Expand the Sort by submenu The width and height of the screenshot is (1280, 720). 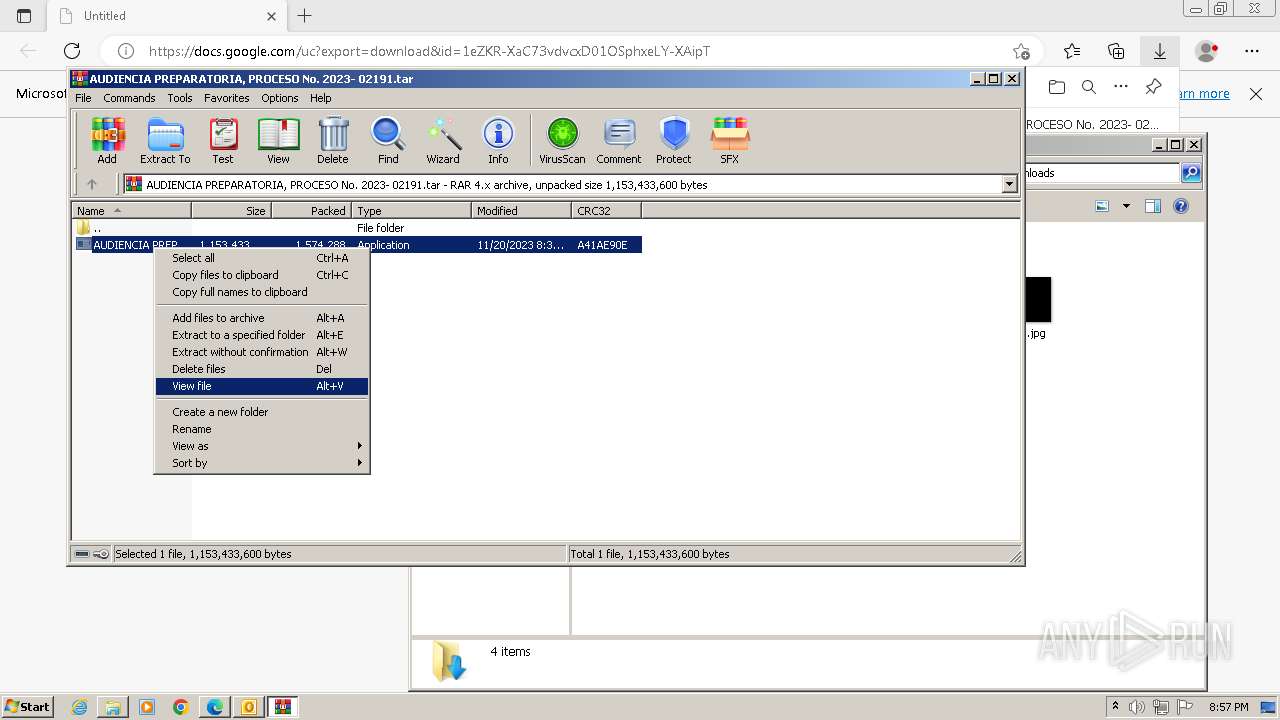[262, 463]
